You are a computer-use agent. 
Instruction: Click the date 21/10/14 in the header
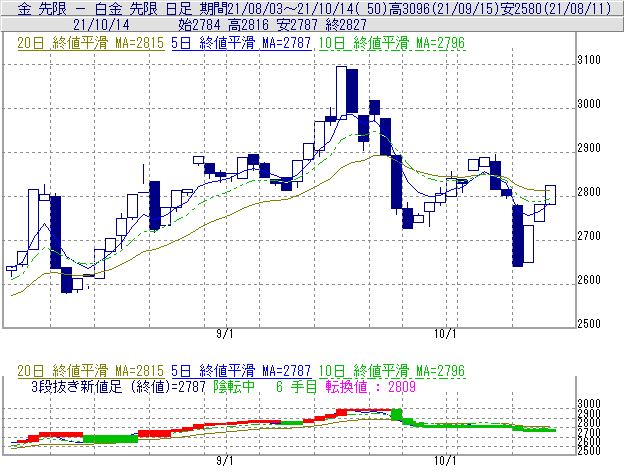(x=101, y=25)
